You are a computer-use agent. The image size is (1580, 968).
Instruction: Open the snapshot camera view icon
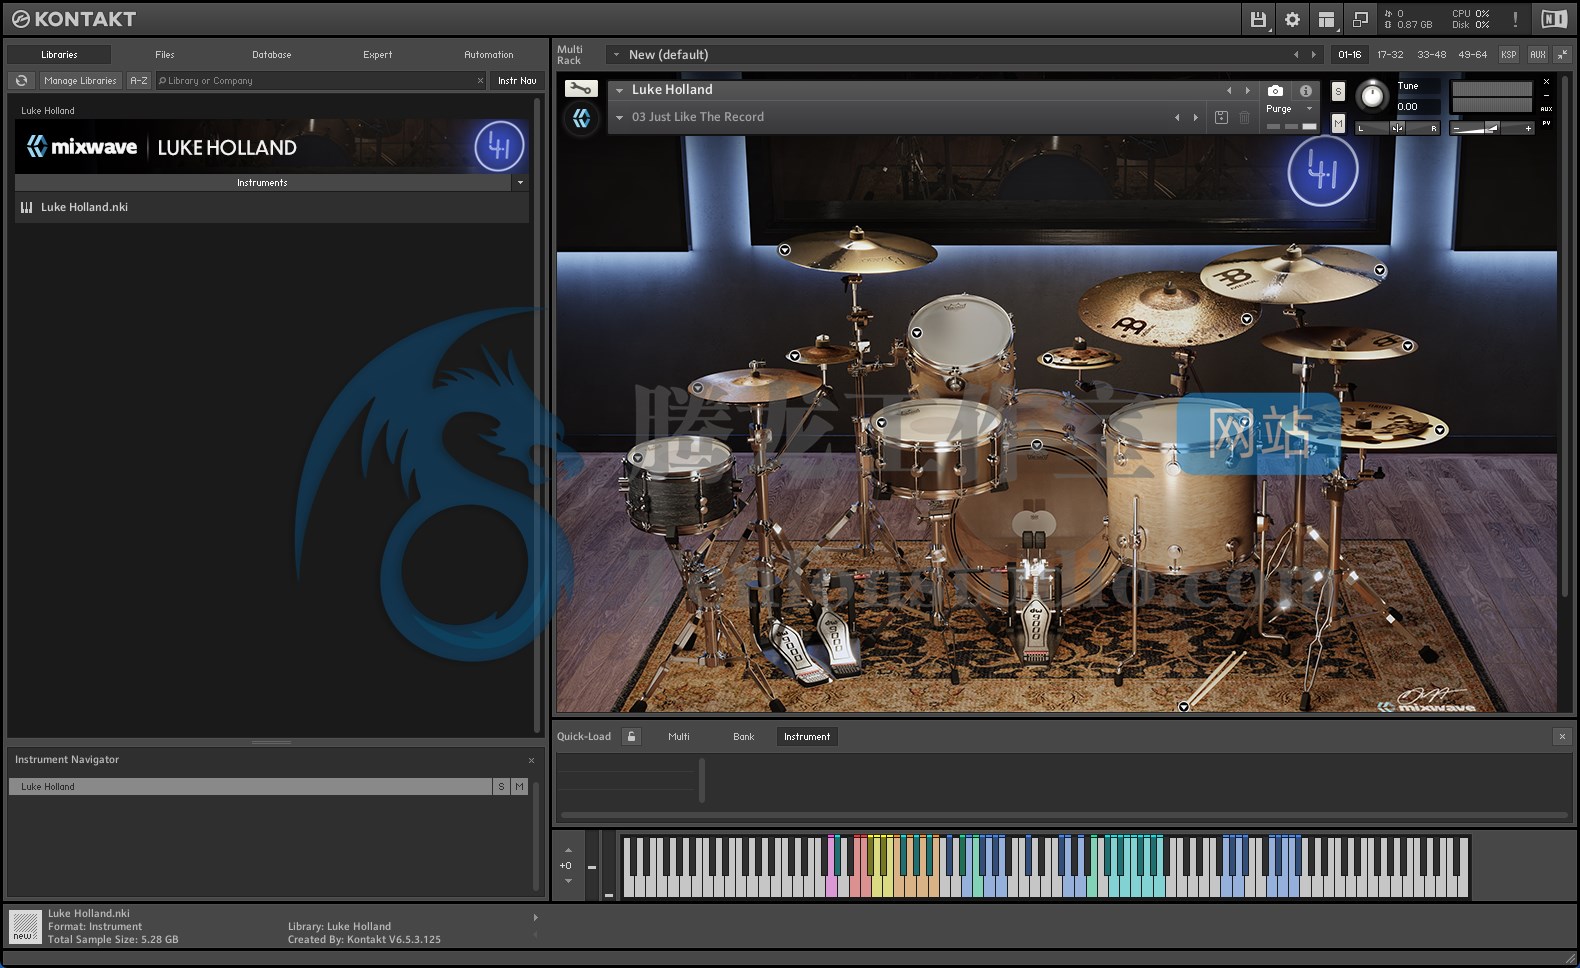(x=1275, y=91)
